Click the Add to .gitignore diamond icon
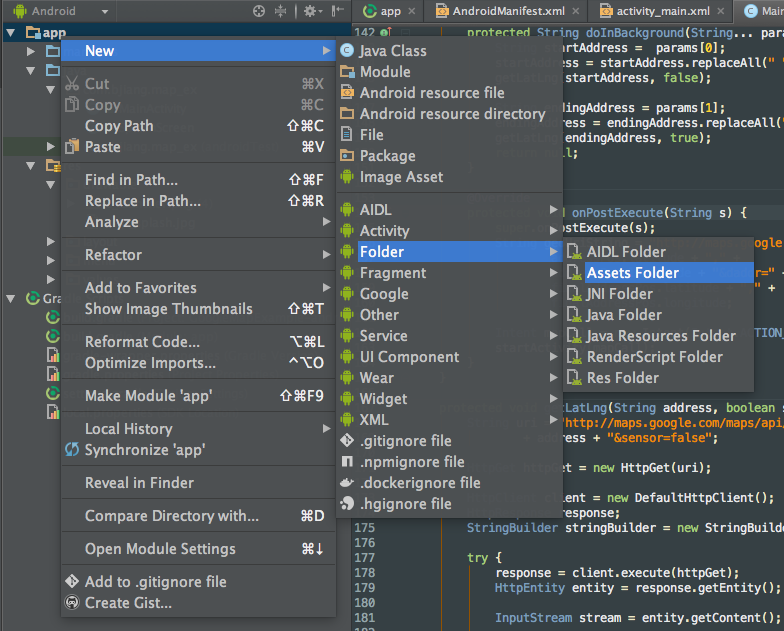This screenshot has width=784, height=631. pos(72,581)
